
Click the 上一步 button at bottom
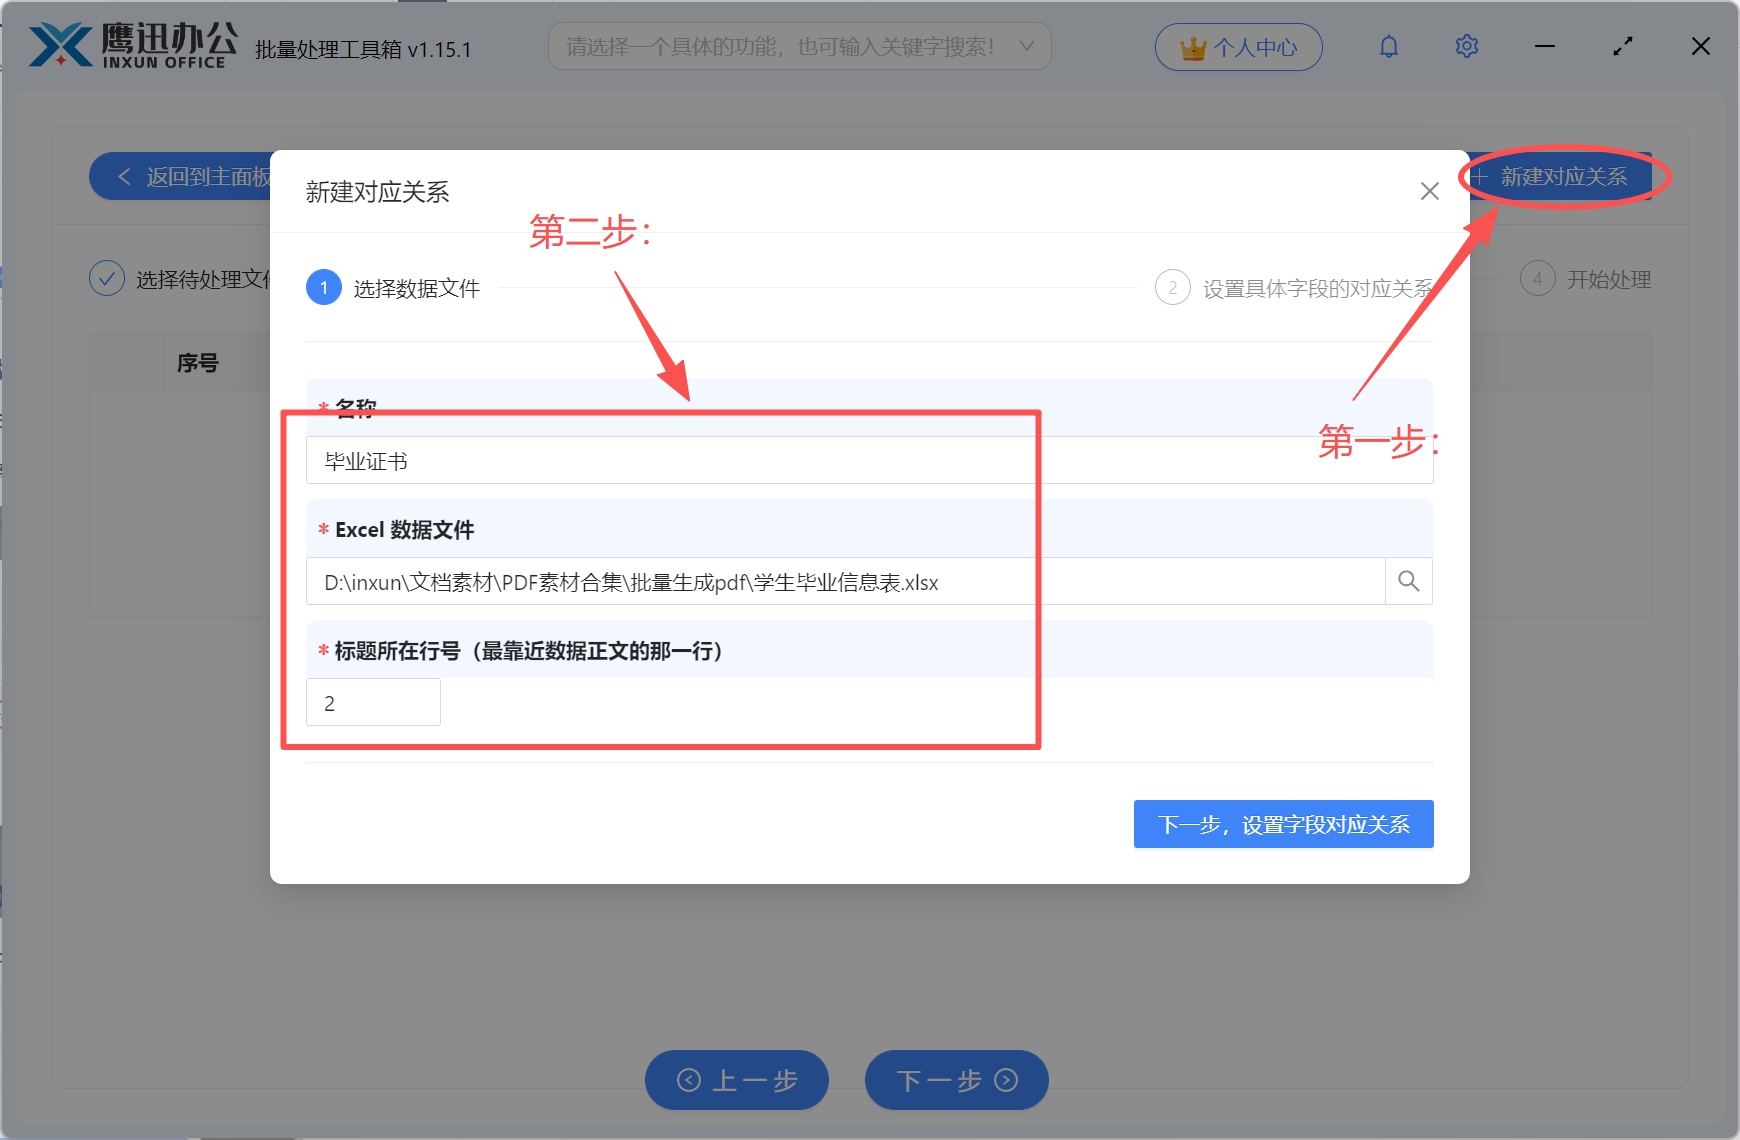[737, 1080]
